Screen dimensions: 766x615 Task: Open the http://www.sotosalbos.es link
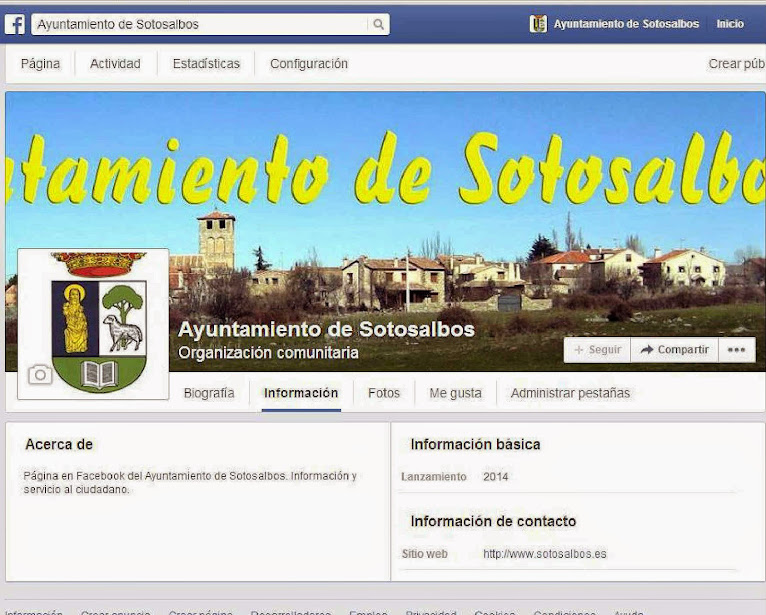pyautogui.click(x=545, y=554)
